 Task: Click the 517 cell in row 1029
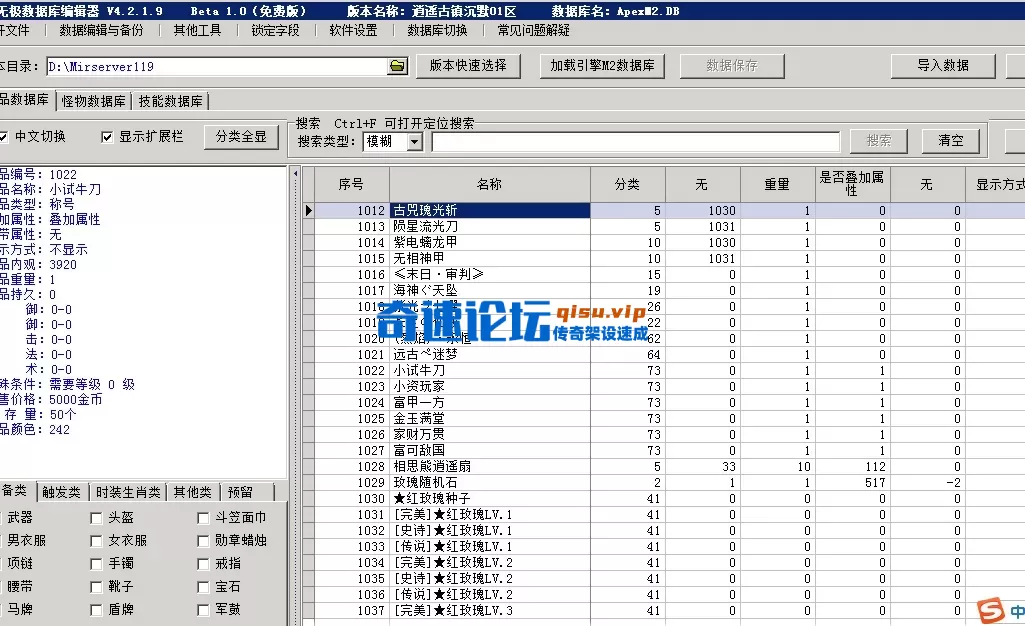852,482
